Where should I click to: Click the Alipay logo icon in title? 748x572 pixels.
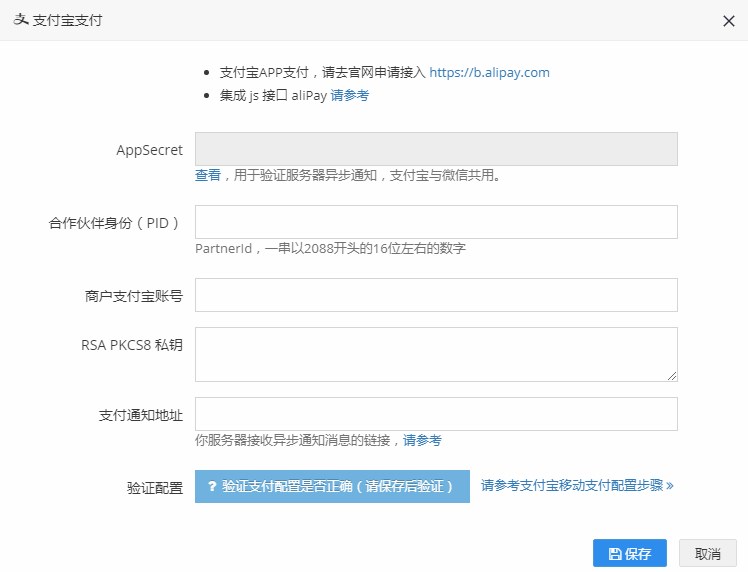click(x=21, y=20)
